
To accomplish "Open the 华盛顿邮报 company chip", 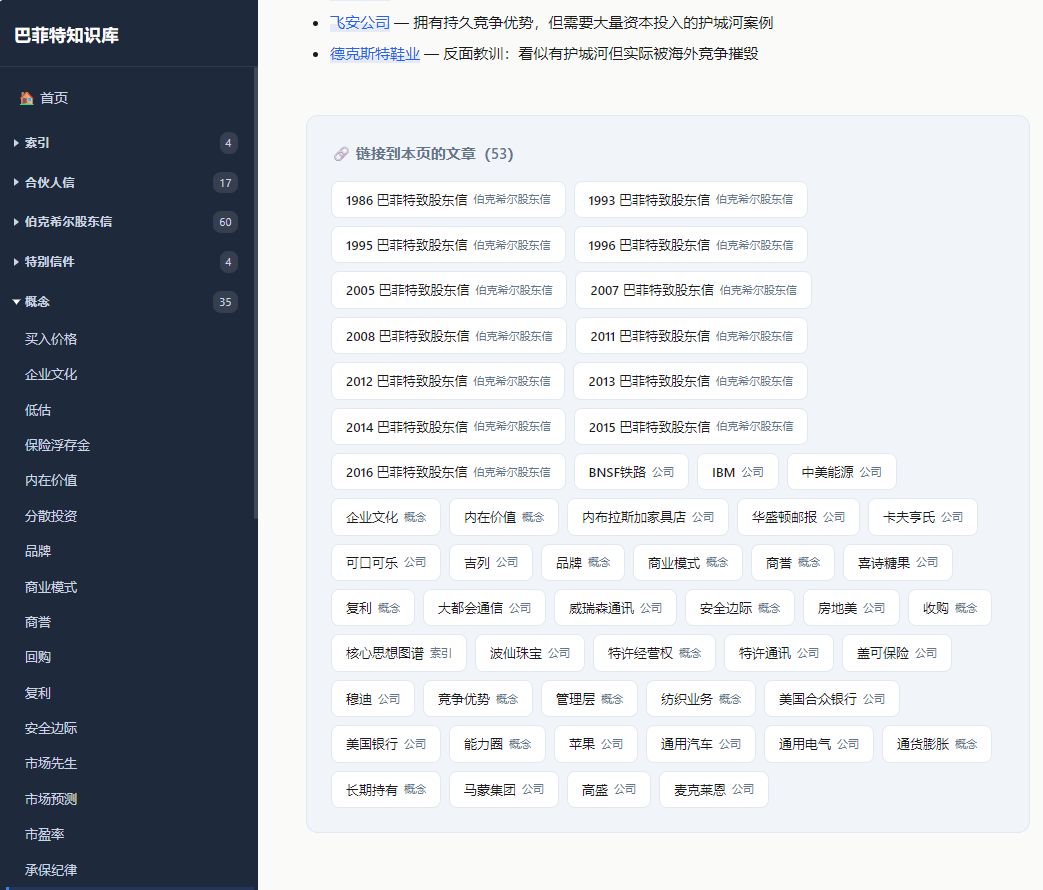I will pyautogui.click(x=798, y=518).
